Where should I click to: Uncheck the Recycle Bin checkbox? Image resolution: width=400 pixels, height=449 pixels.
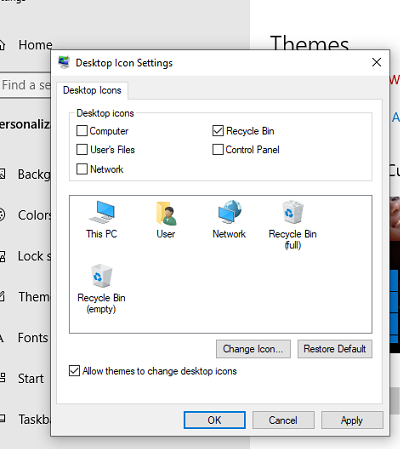pos(218,131)
